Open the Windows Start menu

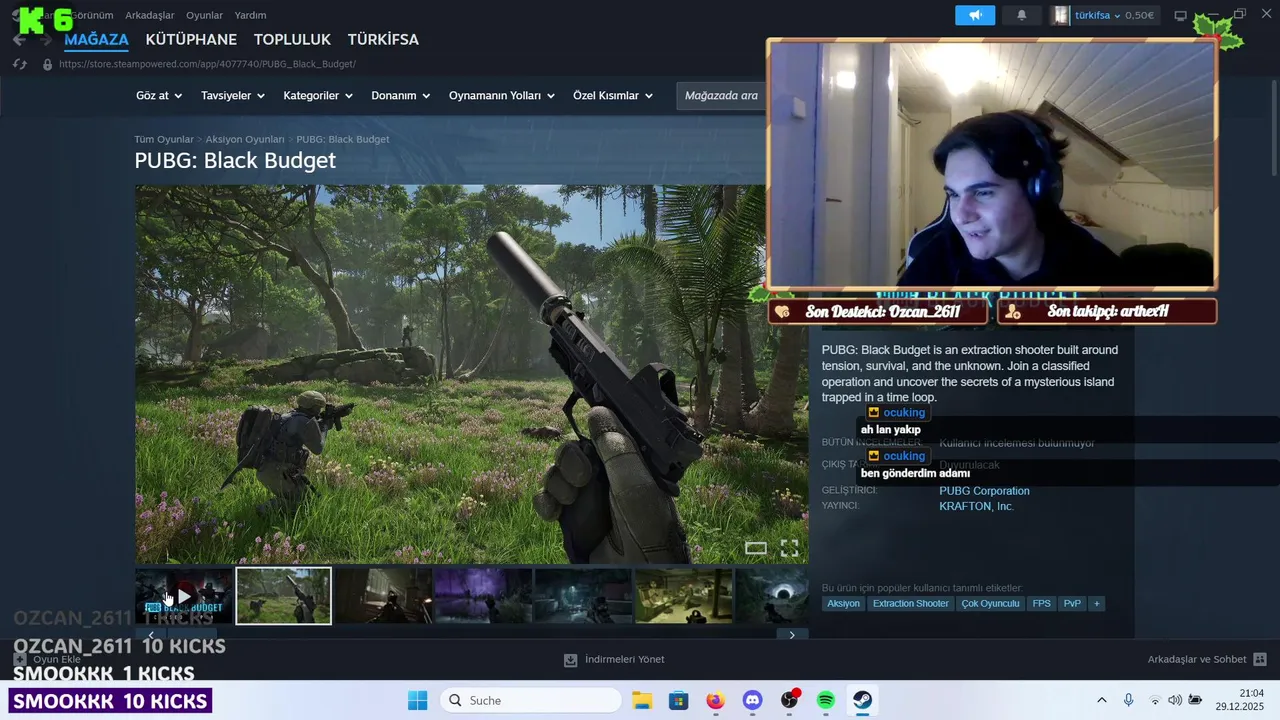pyautogui.click(x=417, y=700)
